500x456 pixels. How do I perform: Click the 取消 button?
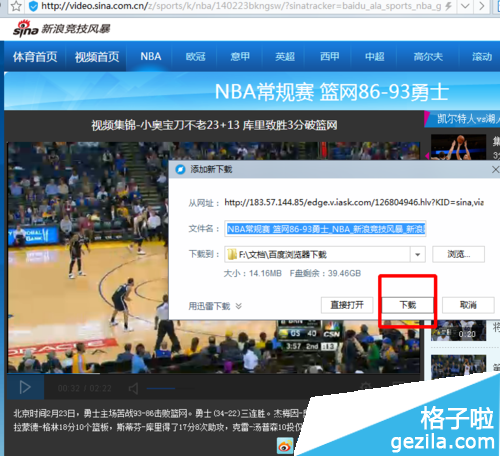click(468, 305)
